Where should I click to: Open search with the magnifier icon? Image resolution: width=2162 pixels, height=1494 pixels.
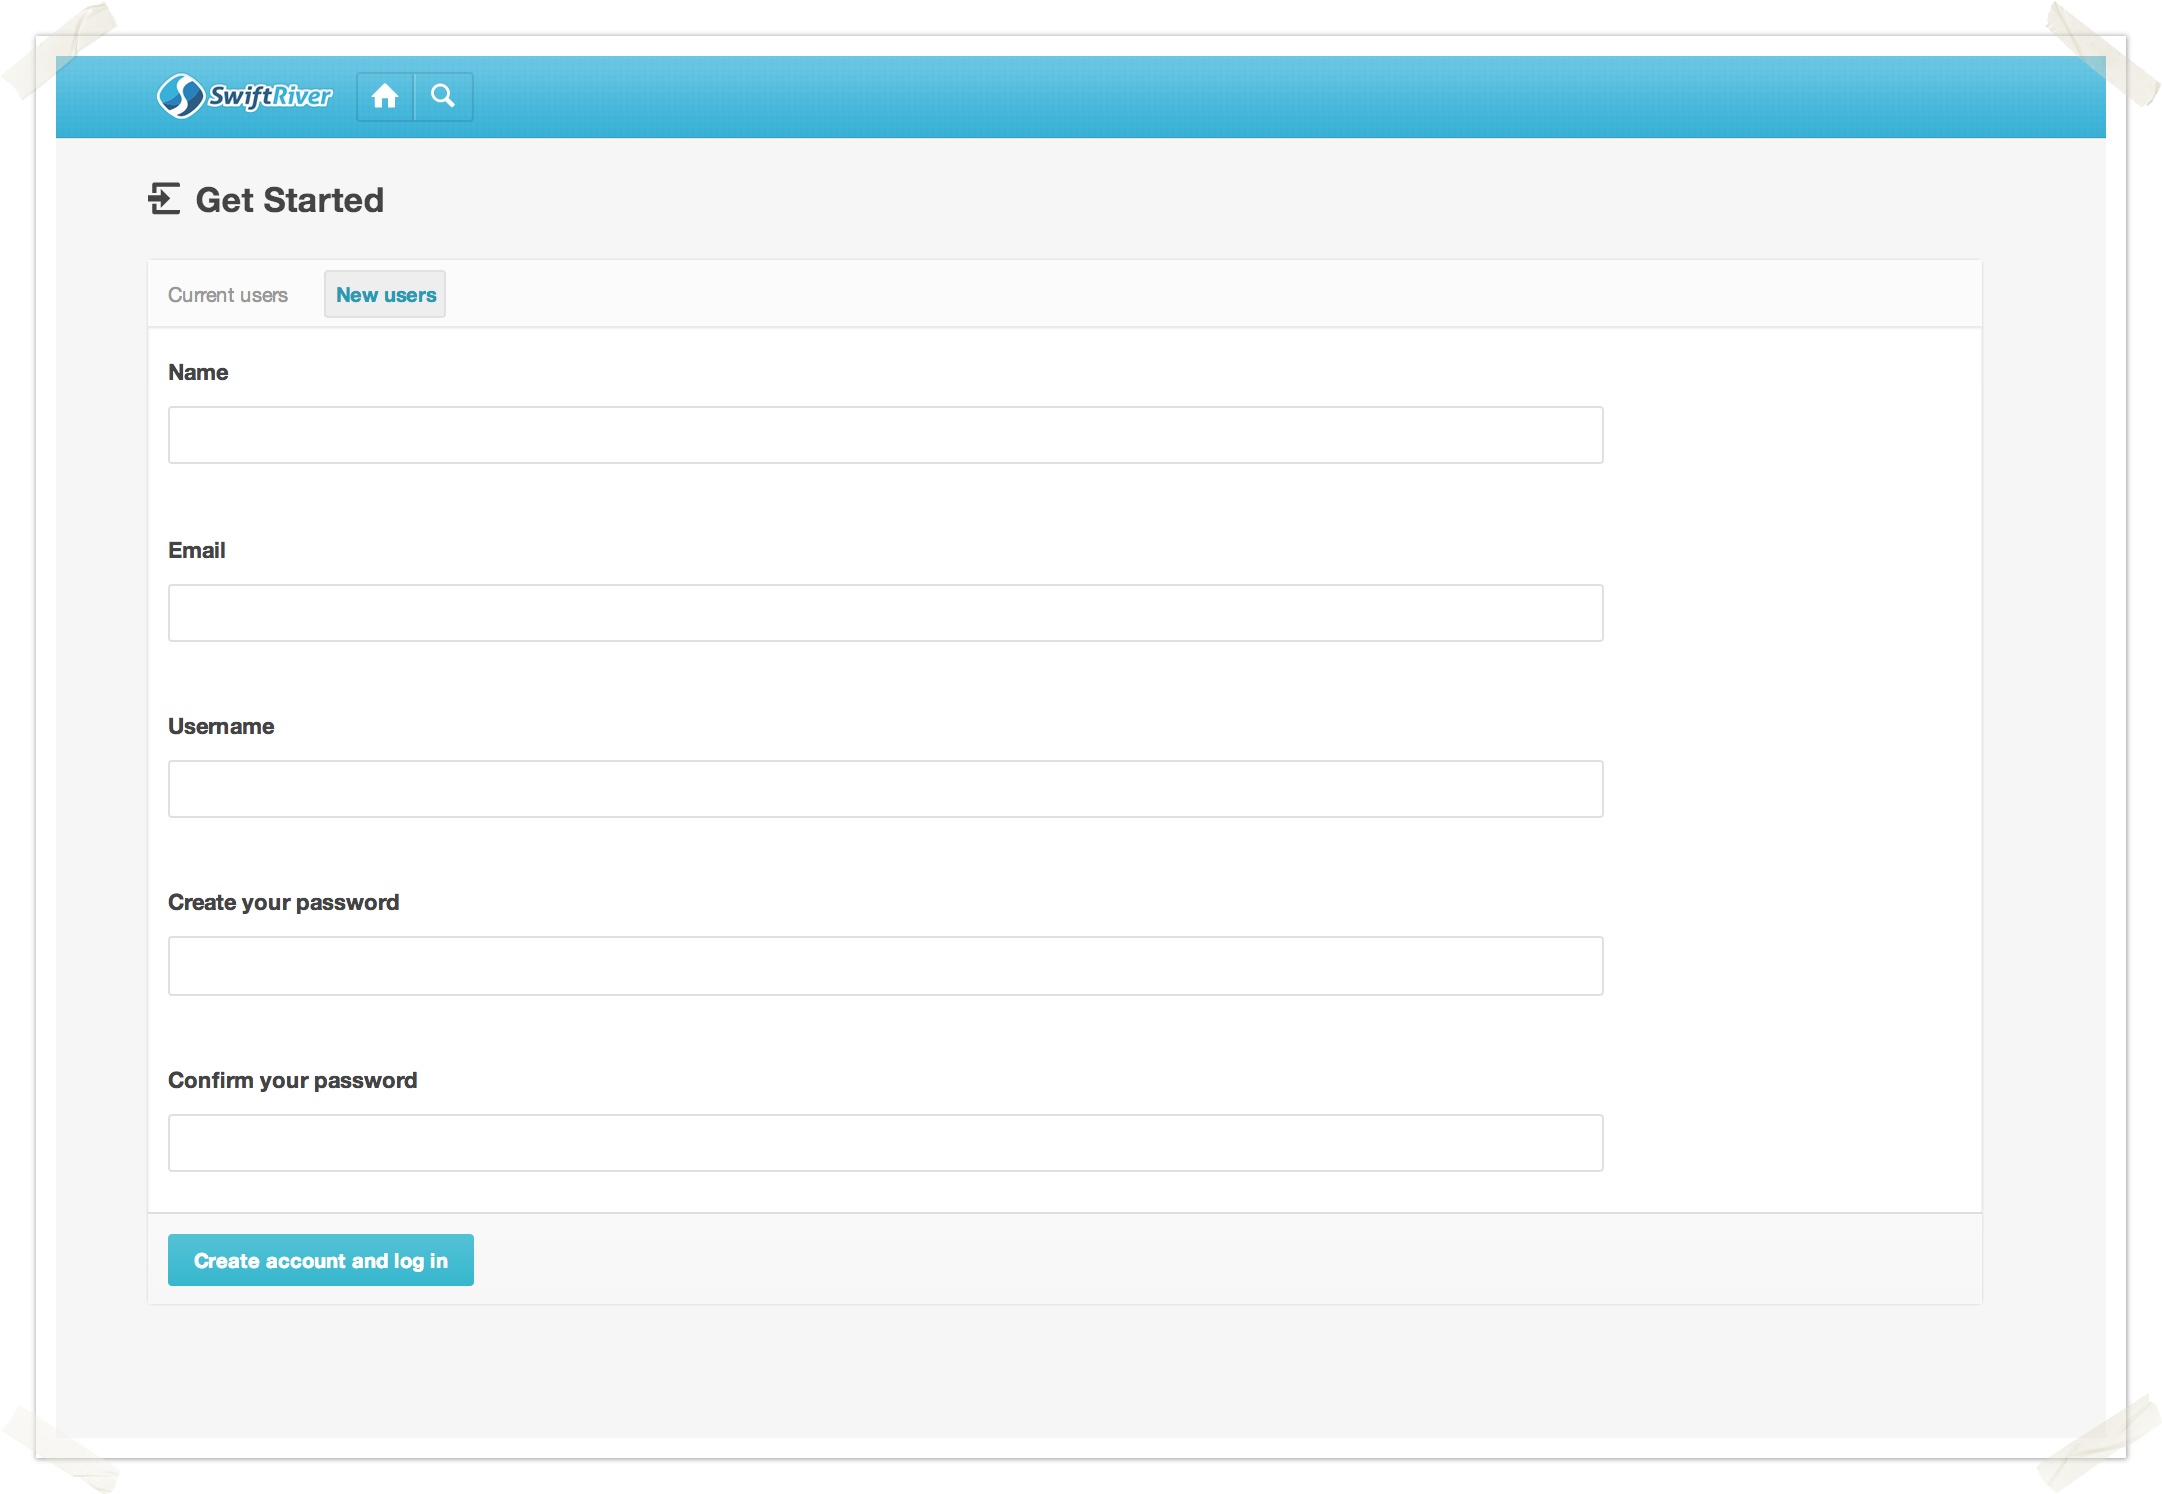tap(443, 97)
